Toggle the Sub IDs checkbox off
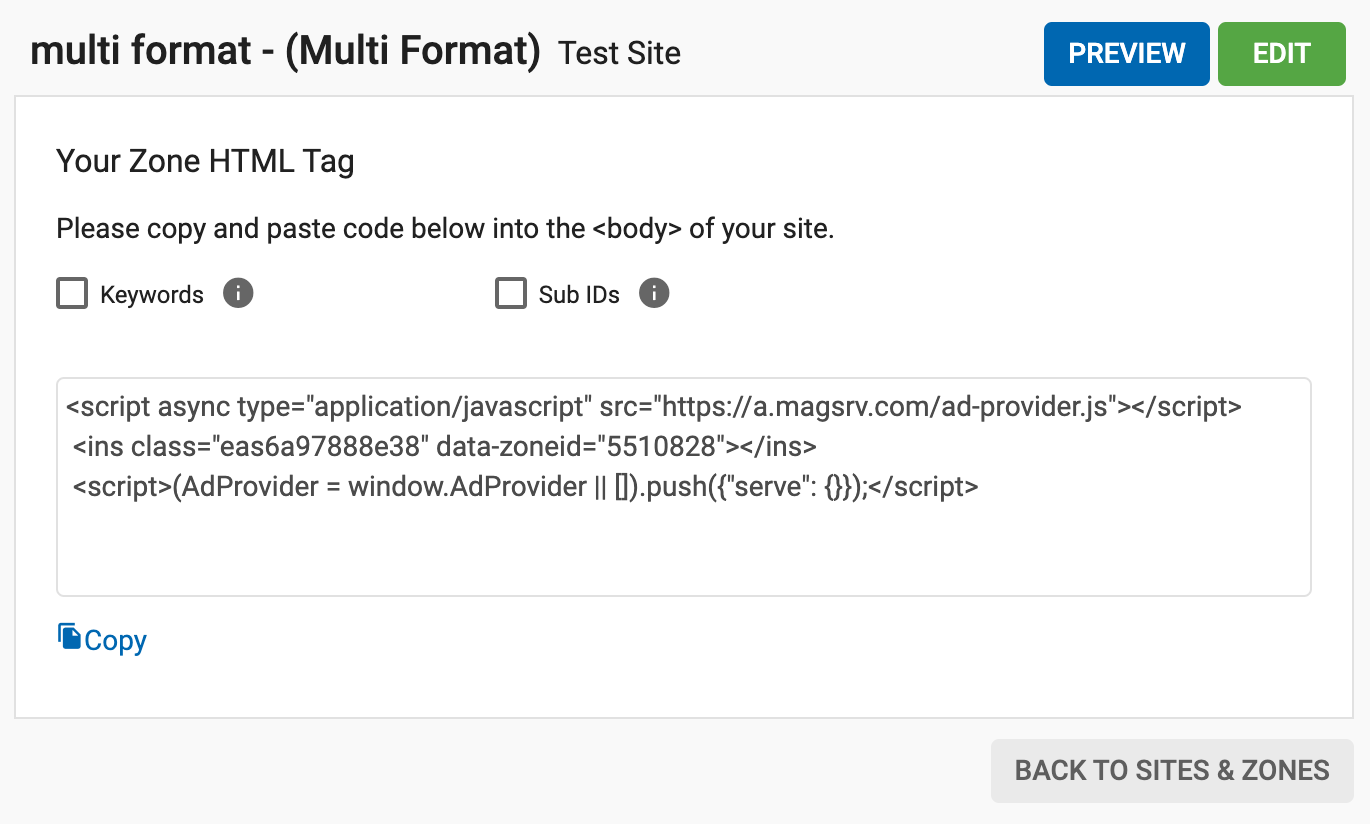1370x824 pixels. click(510, 293)
